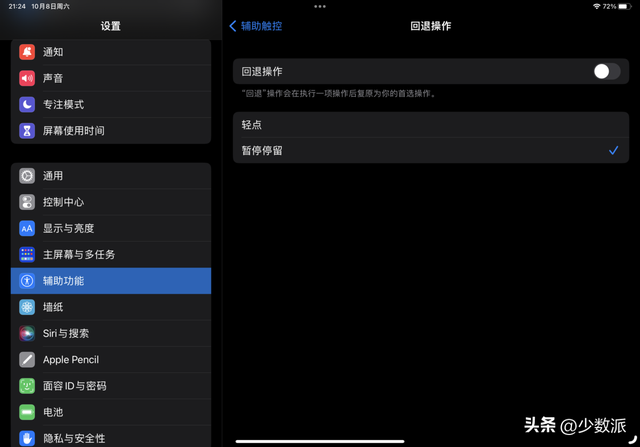Tap the General gear icon

pyautogui.click(x=27, y=176)
